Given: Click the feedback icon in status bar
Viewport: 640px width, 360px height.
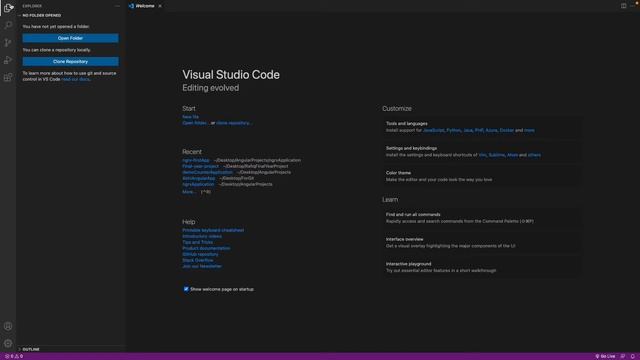Looking at the screenshot, I should (x=623, y=356).
